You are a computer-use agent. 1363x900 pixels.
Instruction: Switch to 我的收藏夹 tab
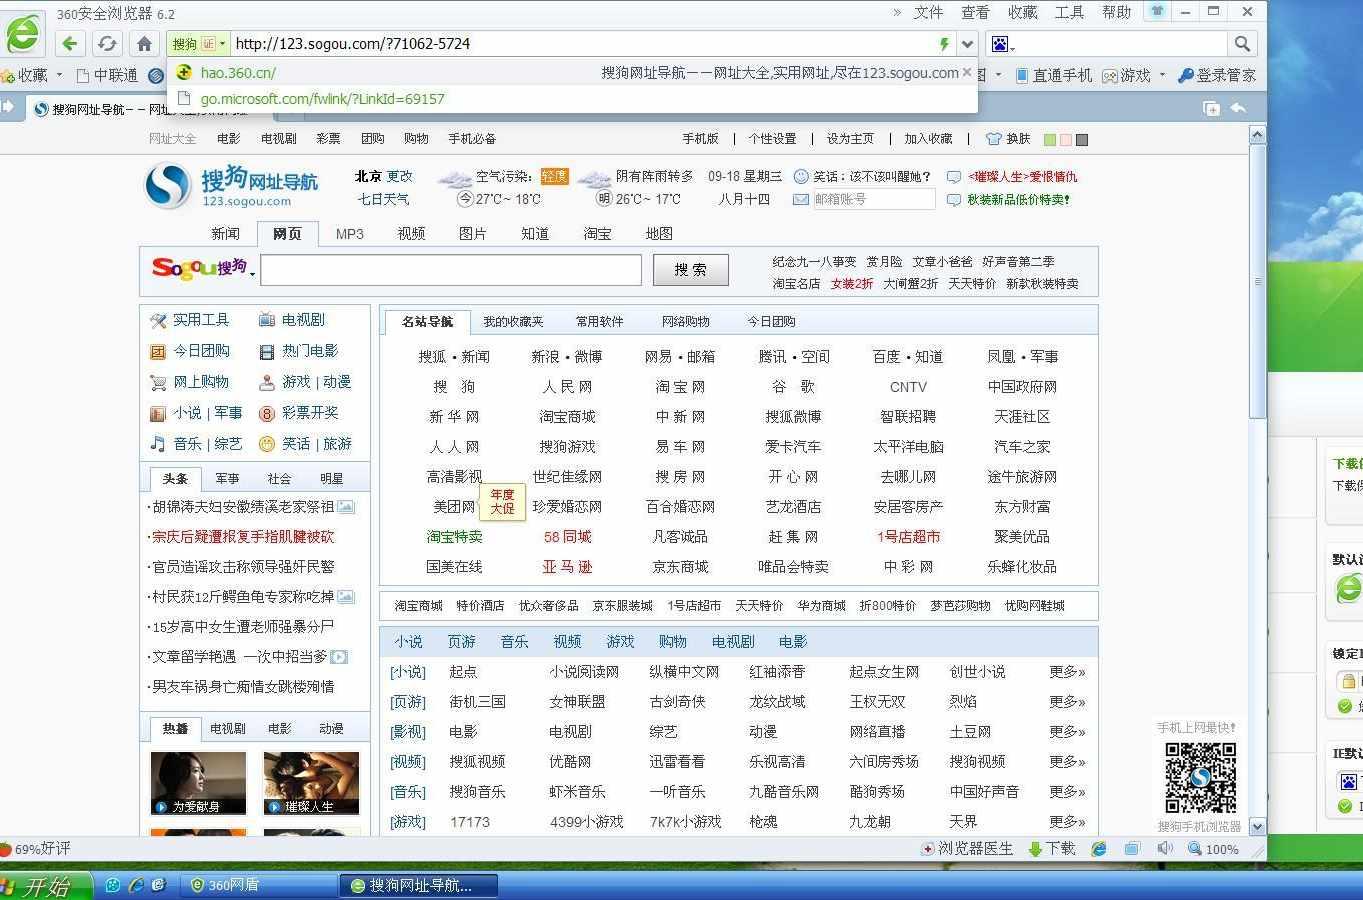pos(513,321)
